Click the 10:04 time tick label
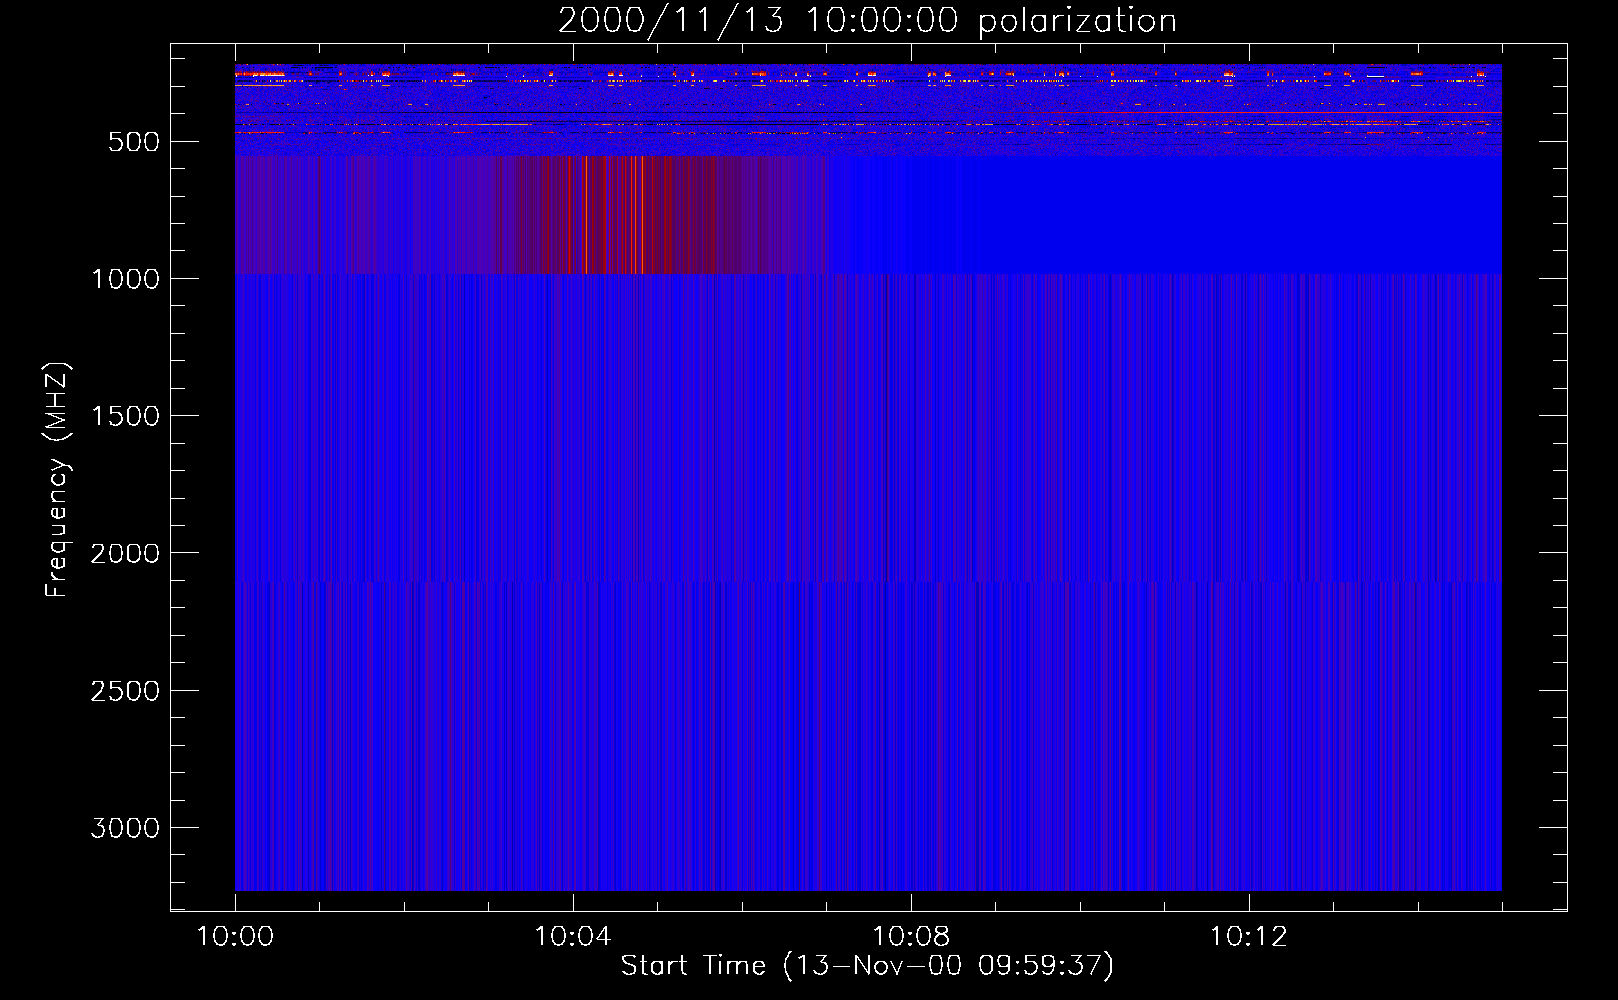Screen dimensions: 1618x1000 (x=573, y=937)
